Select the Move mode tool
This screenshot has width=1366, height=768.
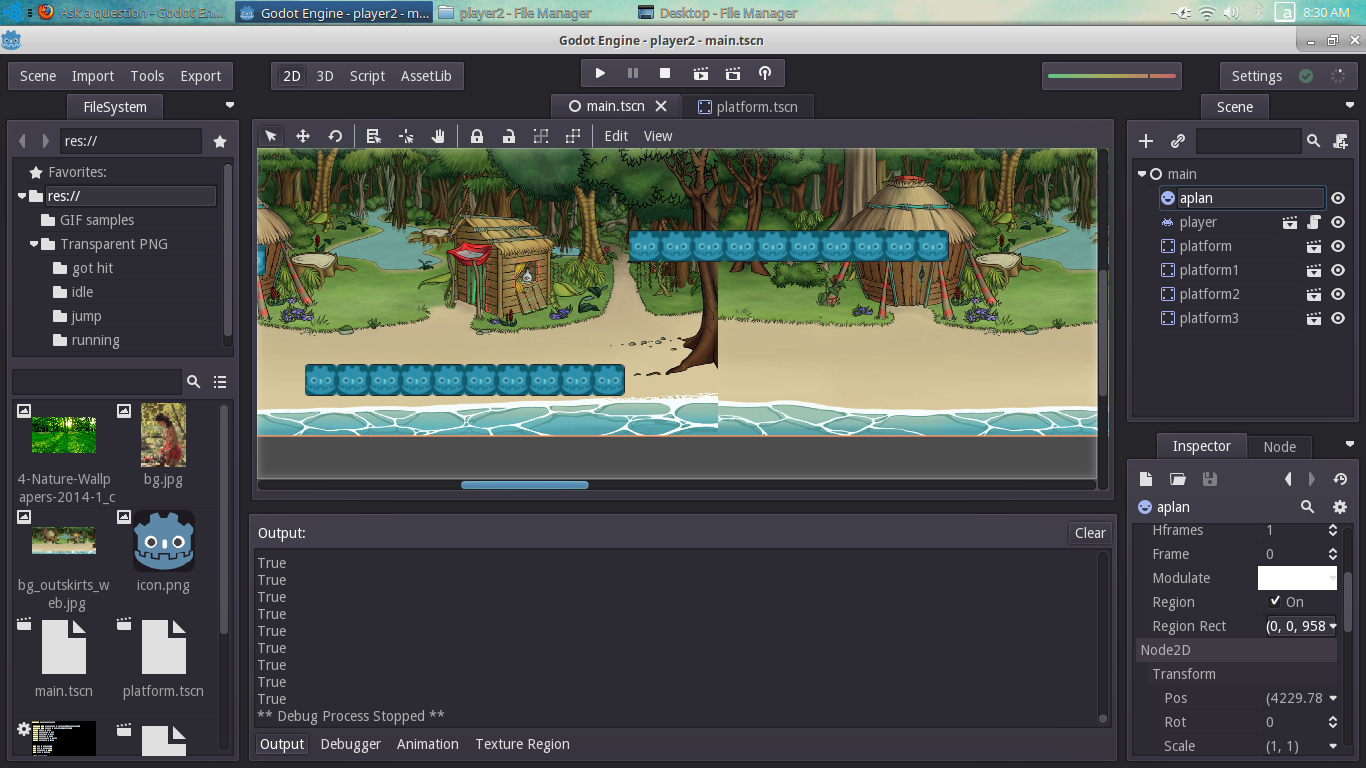303,136
